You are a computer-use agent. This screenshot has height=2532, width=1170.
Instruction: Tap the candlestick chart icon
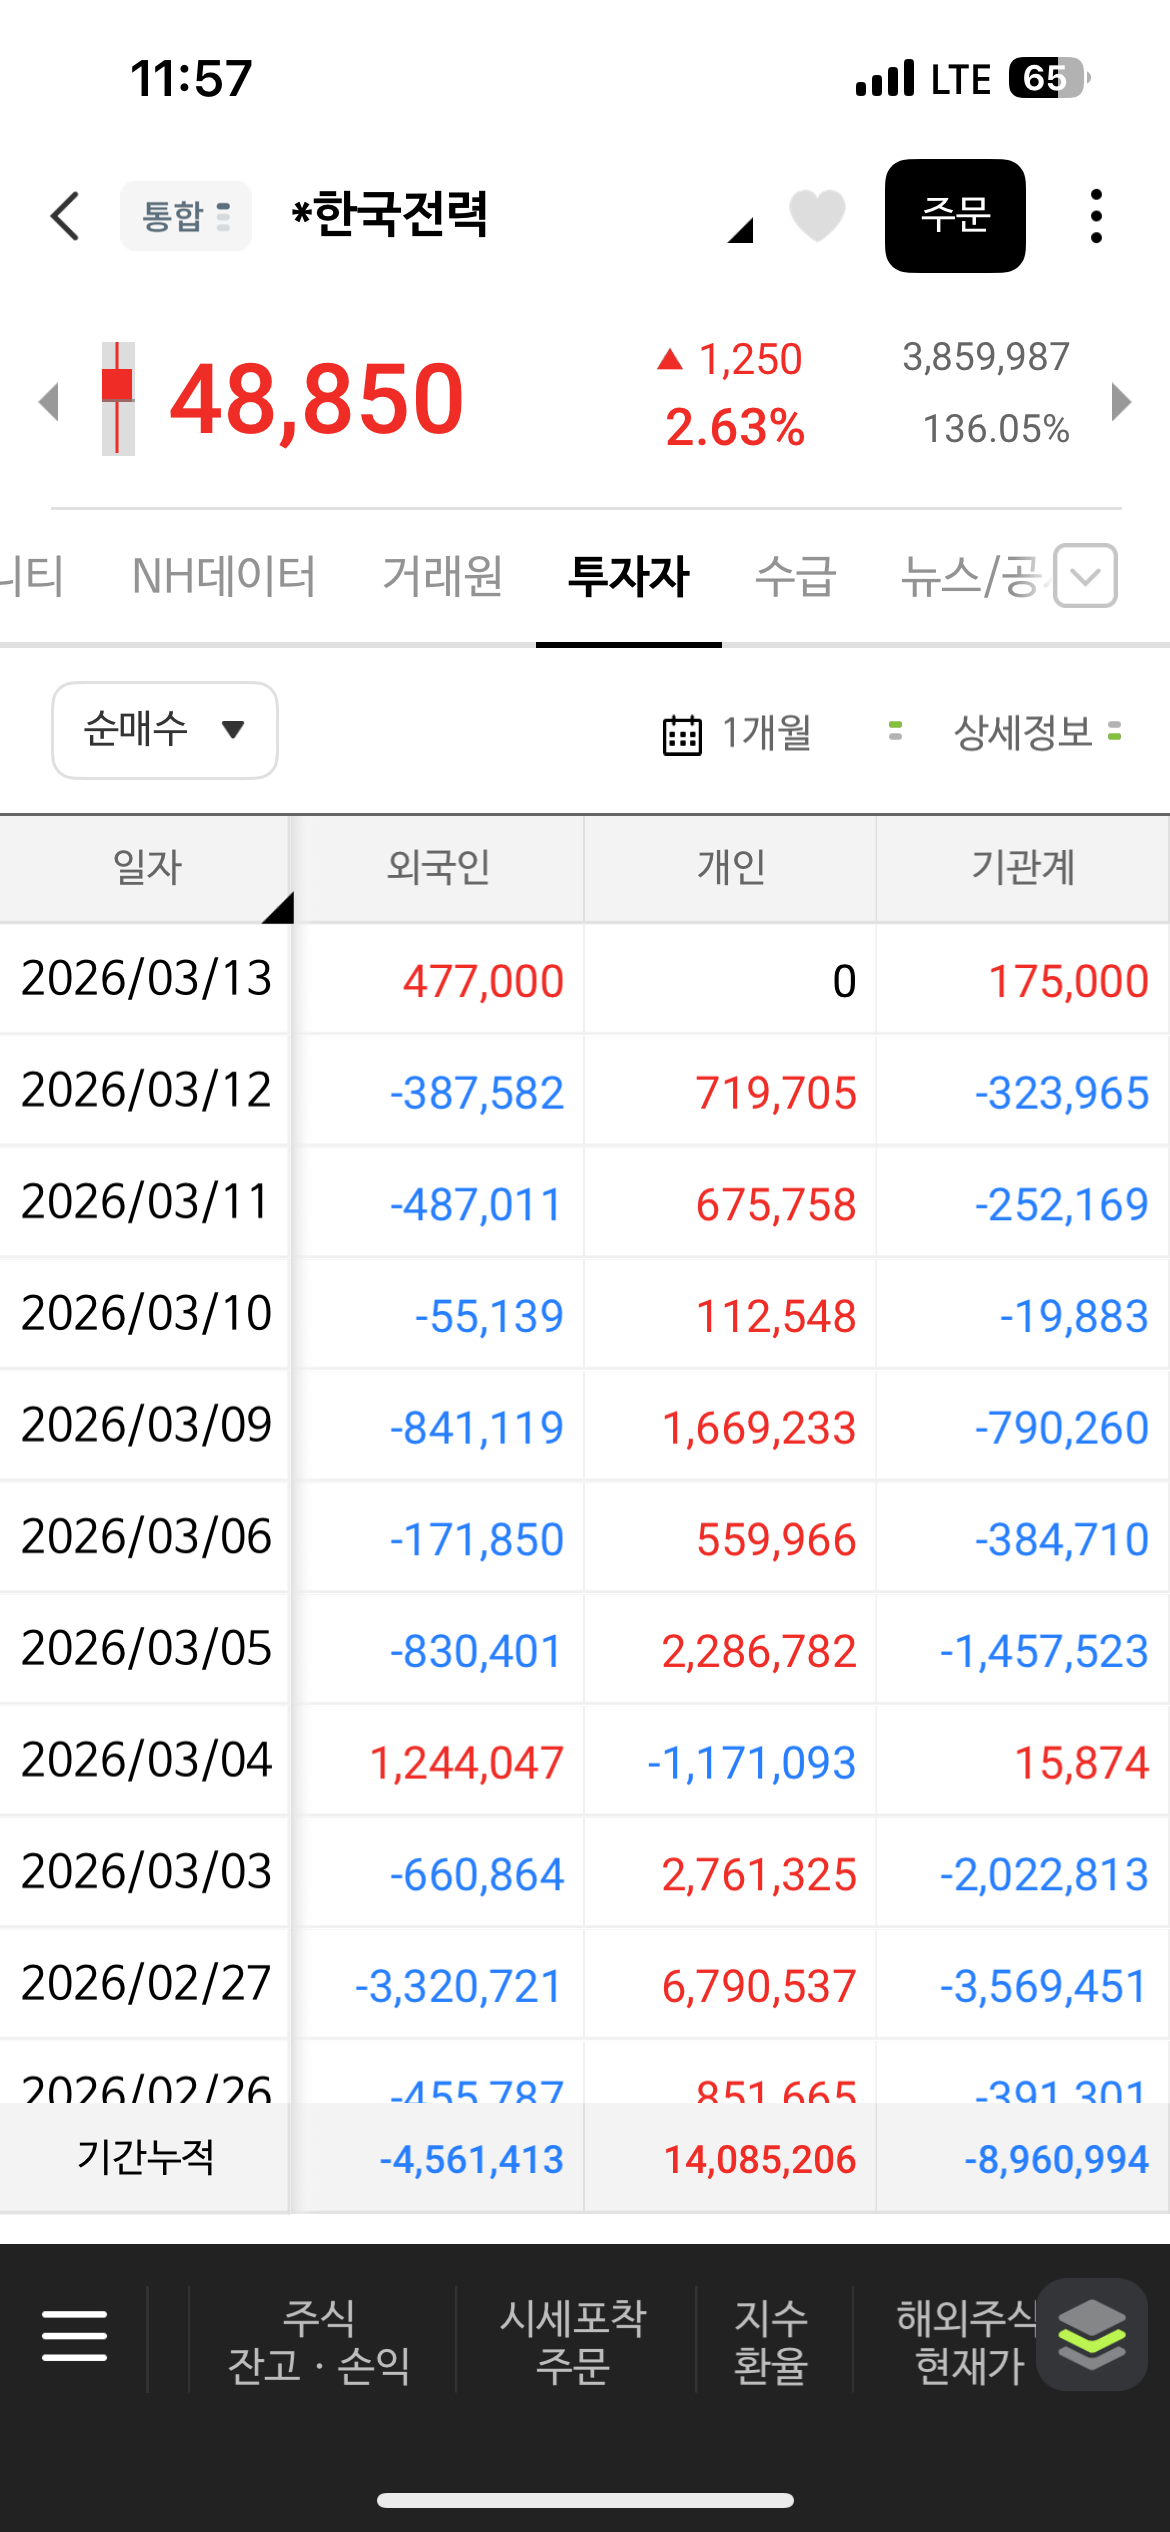[x=118, y=399]
